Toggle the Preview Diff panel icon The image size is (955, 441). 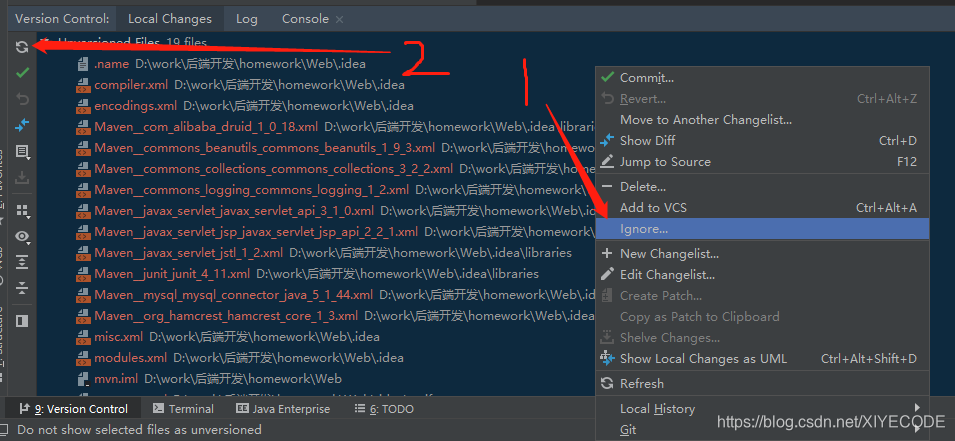[x=23, y=320]
